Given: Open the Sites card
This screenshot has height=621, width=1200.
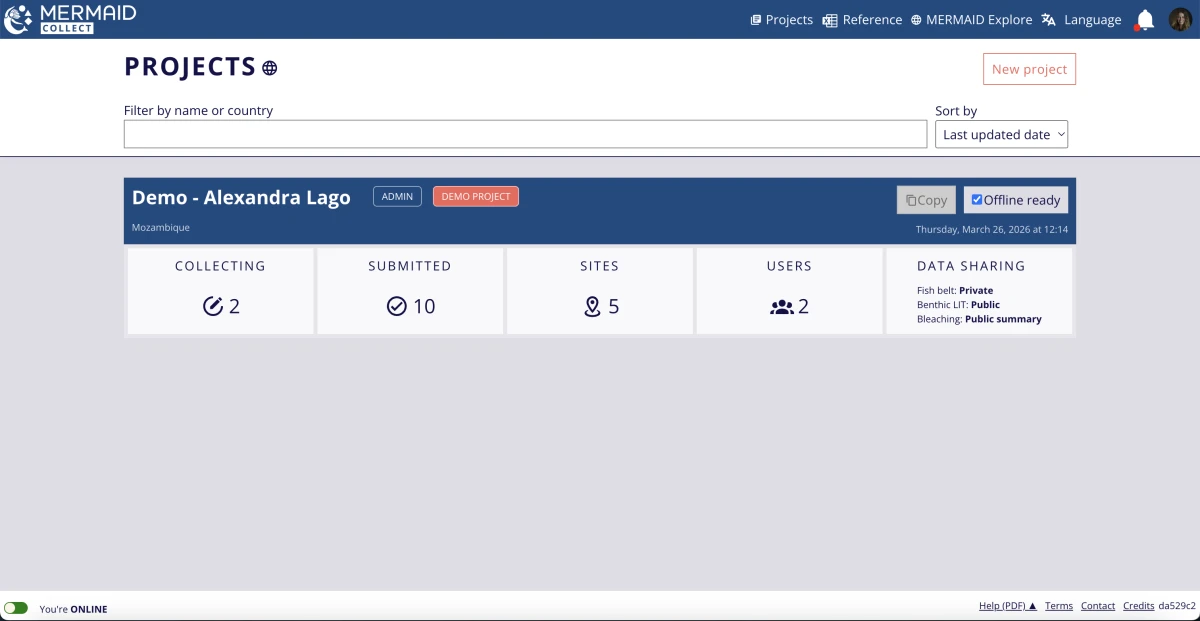Looking at the screenshot, I should tap(600, 291).
